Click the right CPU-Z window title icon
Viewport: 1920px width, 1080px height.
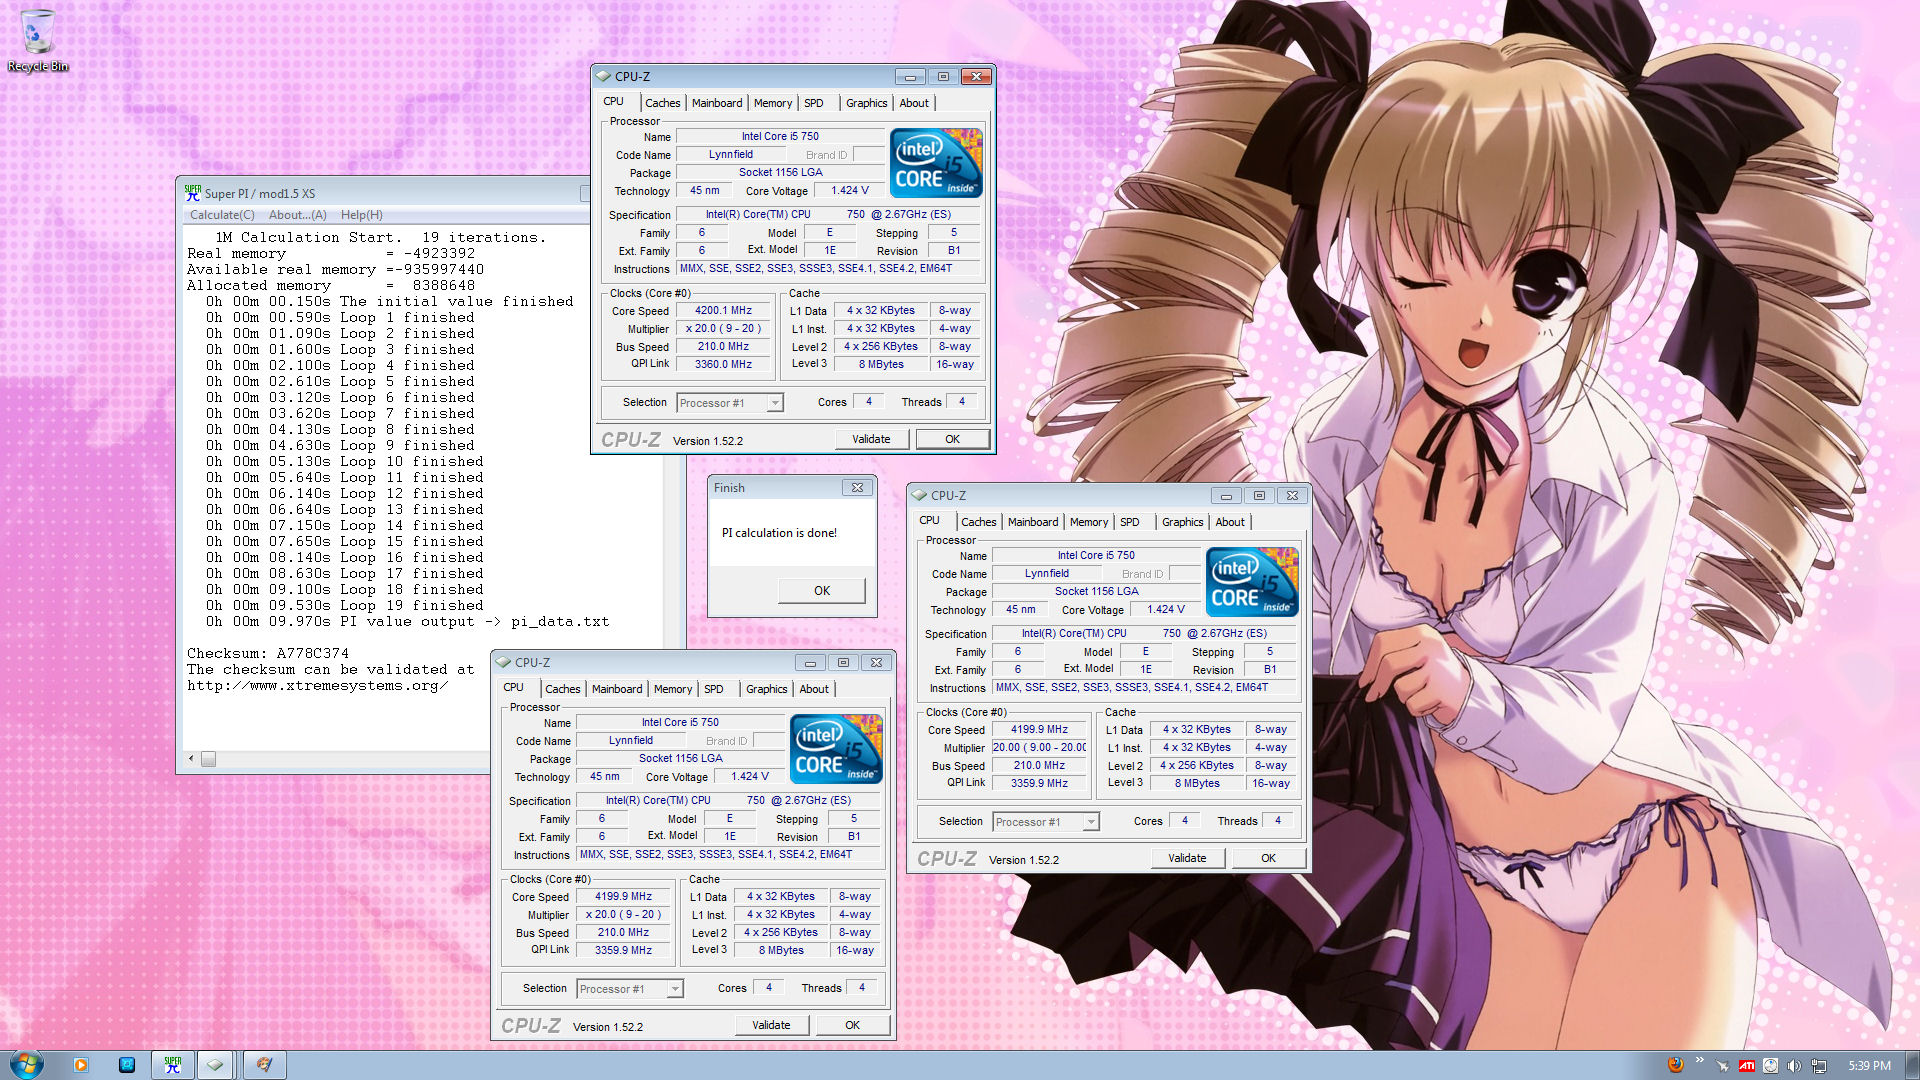[919, 495]
